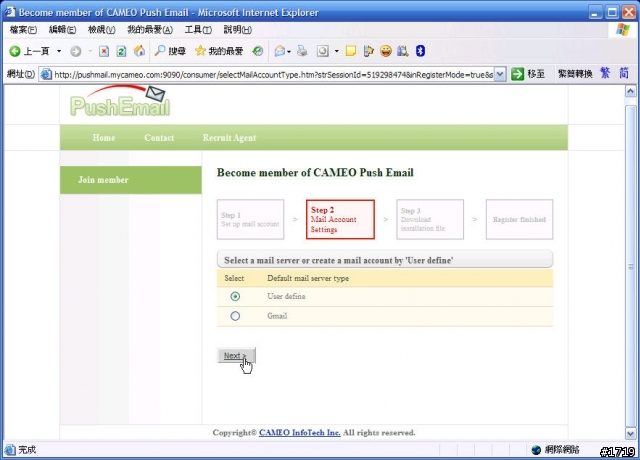Click the Internet zone globe in status bar

click(x=536, y=450)
